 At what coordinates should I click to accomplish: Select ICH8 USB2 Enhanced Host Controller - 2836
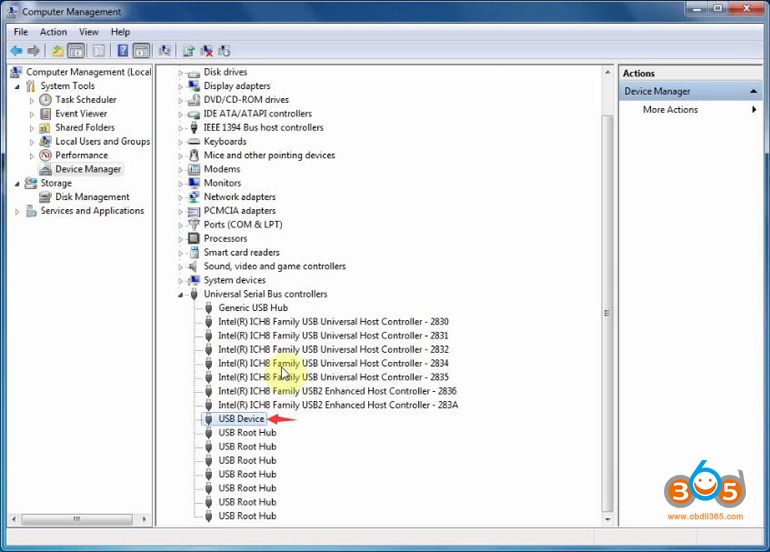[337, 391]
